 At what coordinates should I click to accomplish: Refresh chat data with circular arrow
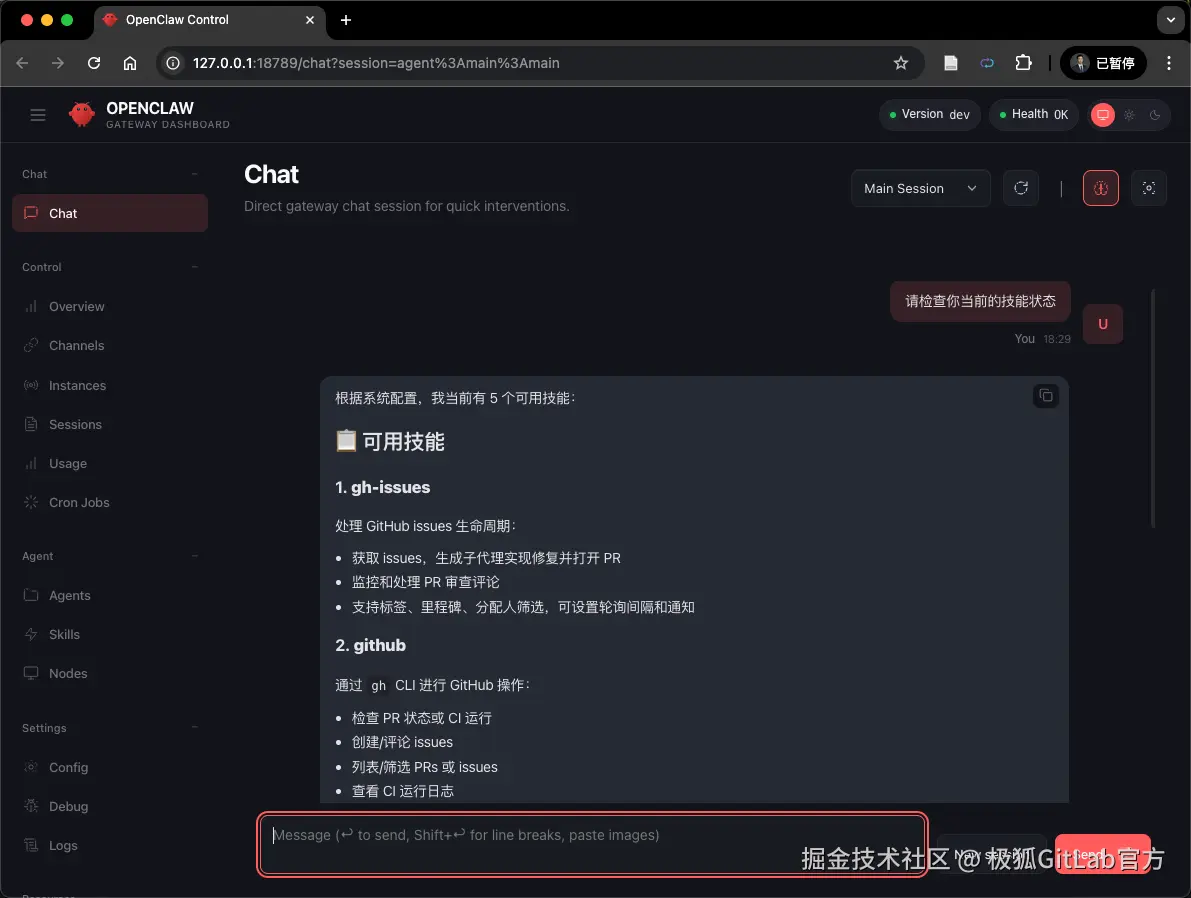point(1021,188)
